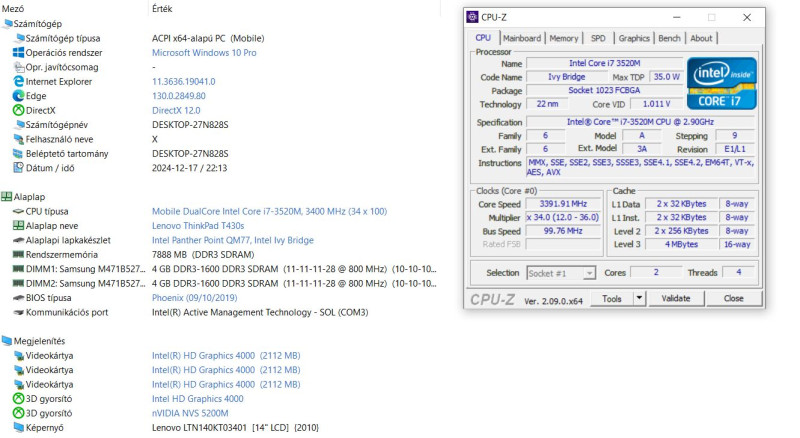Viewport: 800px width, 438px height.
Task: Open the Microsoft Windows 10 Pro link
Action: [204, 53]
